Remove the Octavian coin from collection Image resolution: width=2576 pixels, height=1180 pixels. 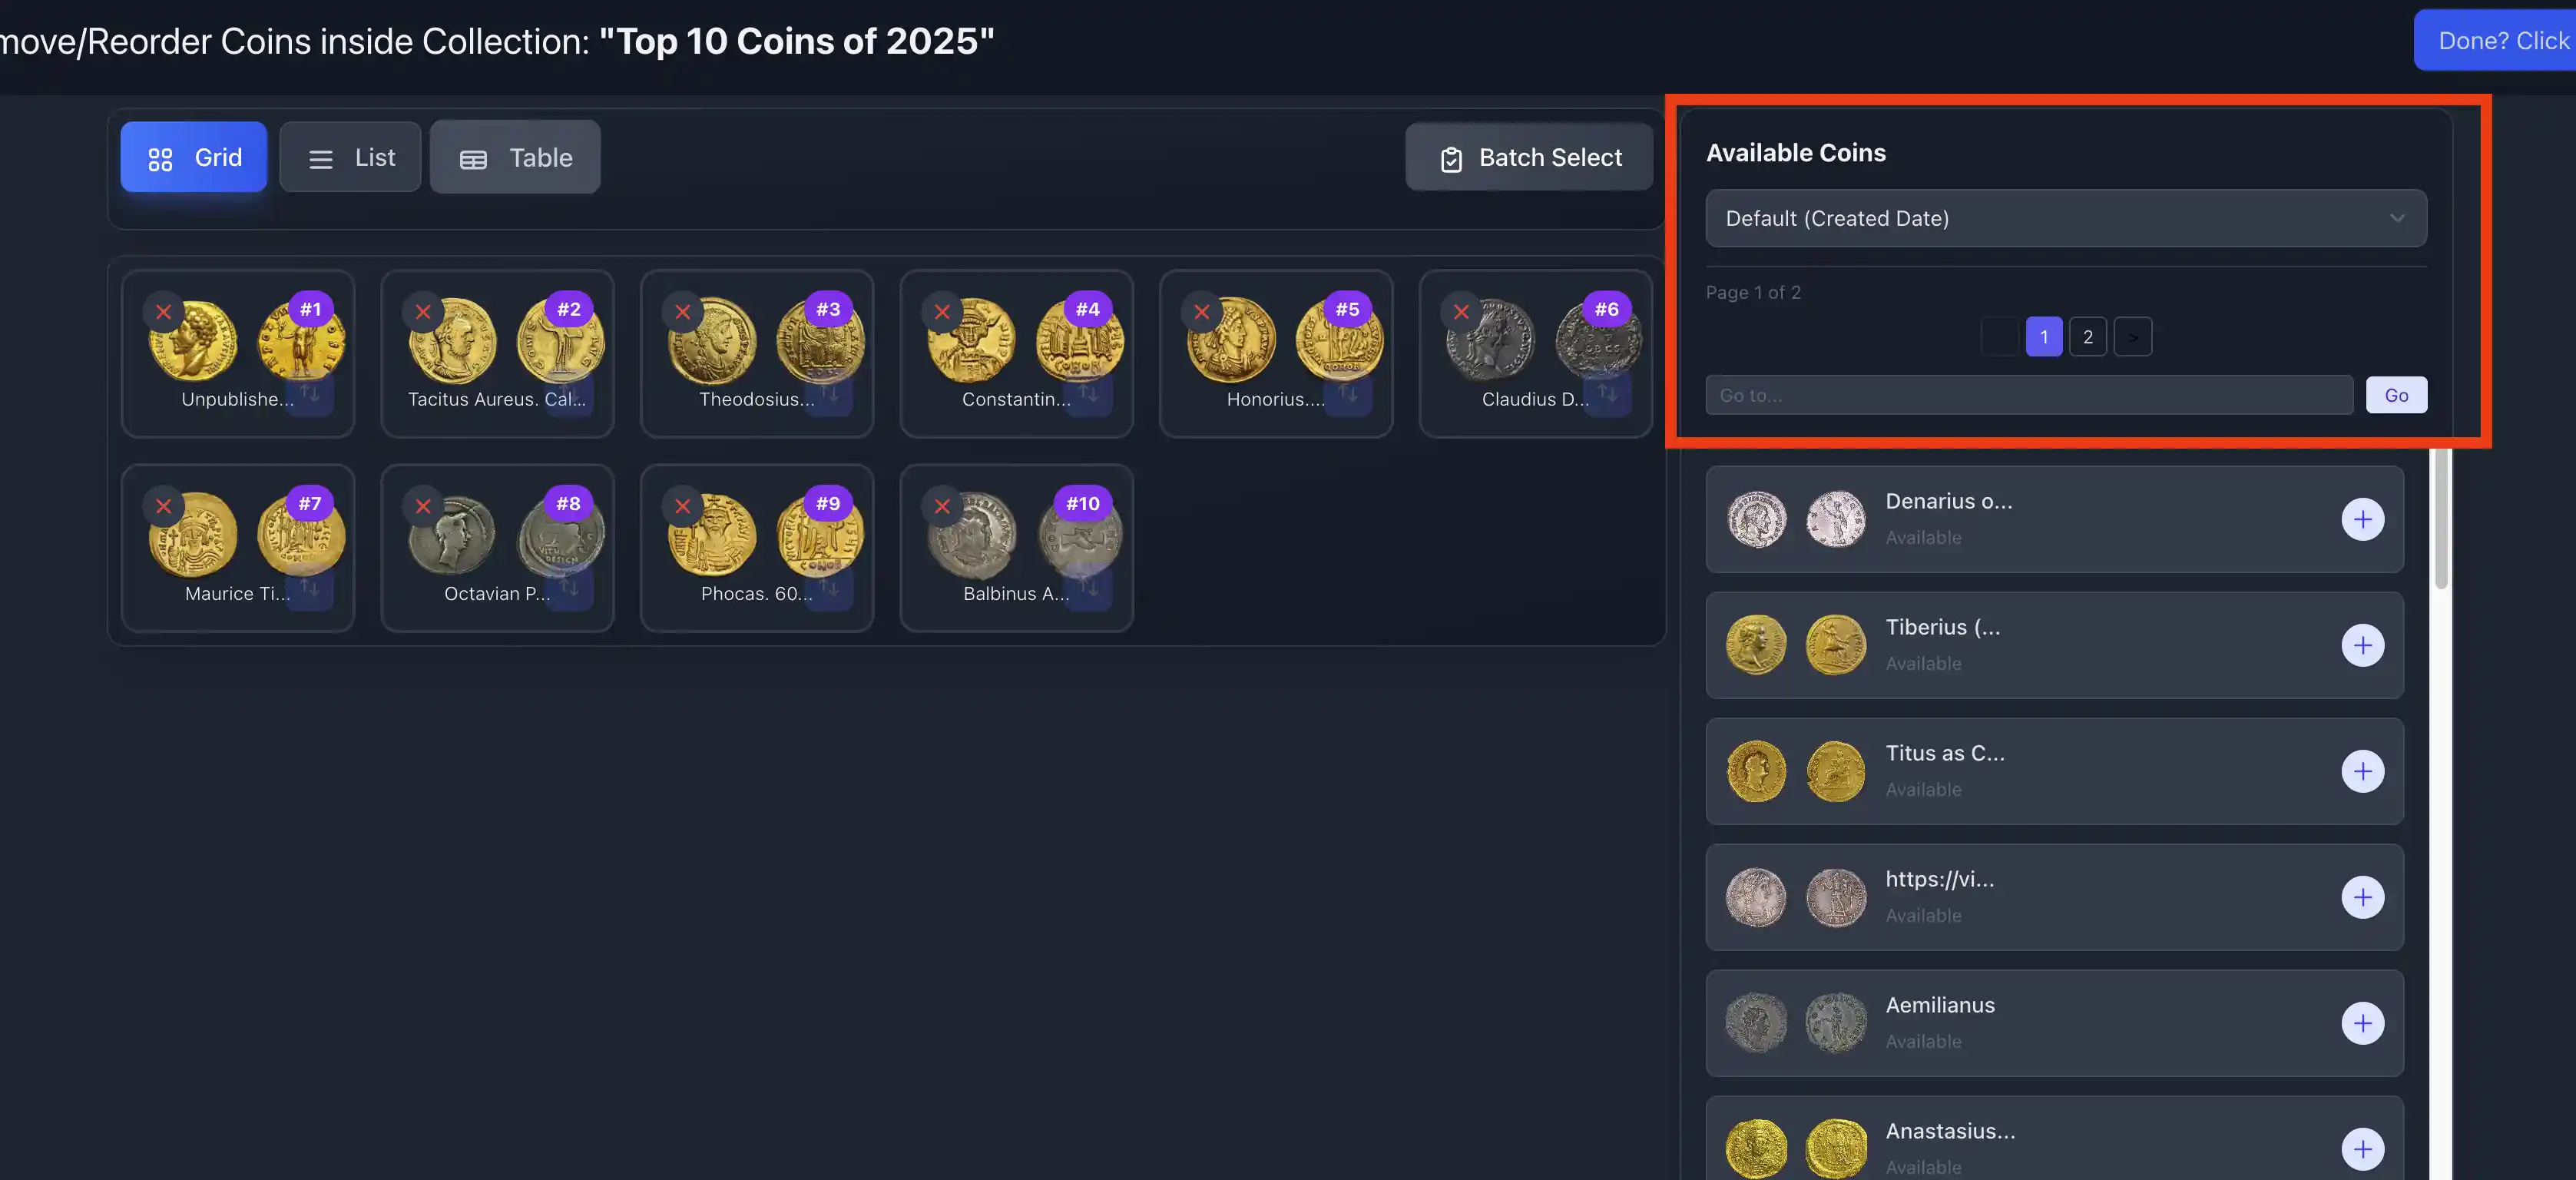[x=423, y=506]
